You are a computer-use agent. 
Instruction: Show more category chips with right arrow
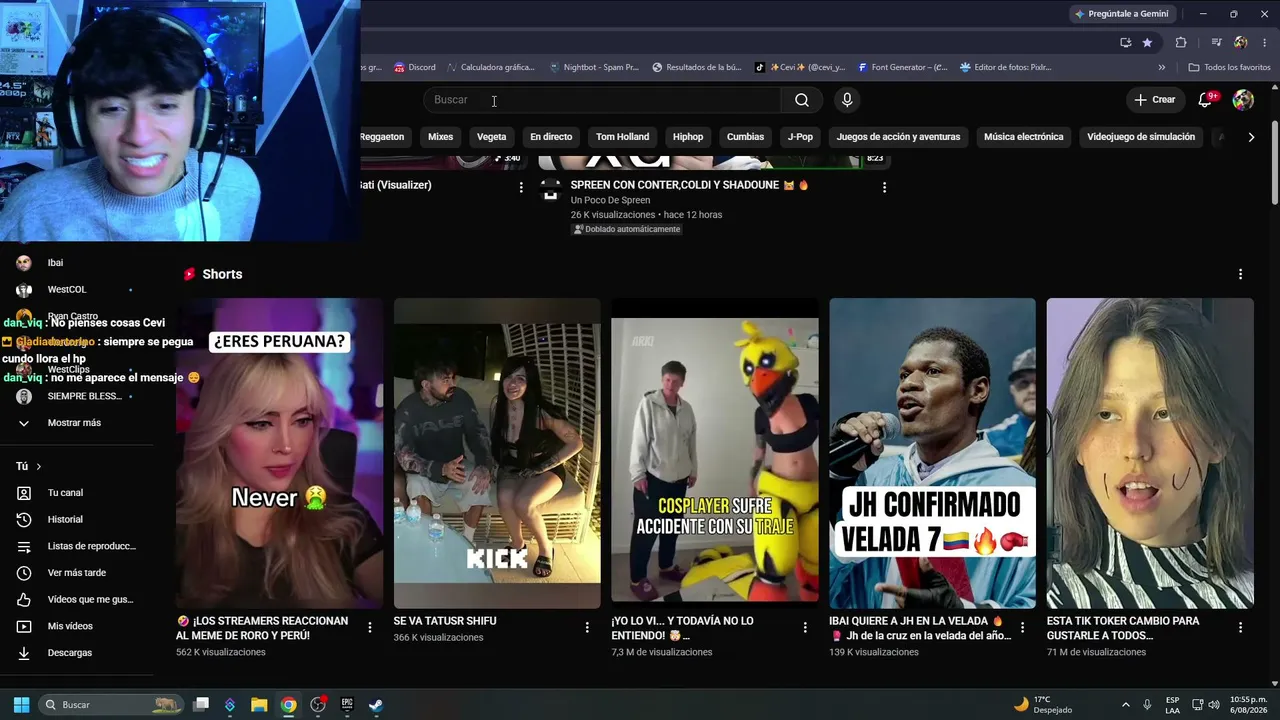click(1251, 137)
